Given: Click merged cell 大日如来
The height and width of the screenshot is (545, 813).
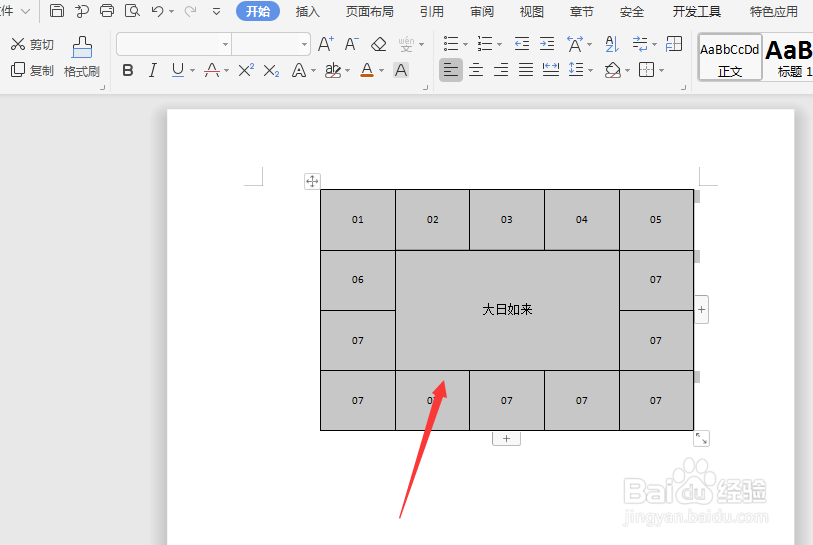Looking at the screenshot, I should click(507, 310).
